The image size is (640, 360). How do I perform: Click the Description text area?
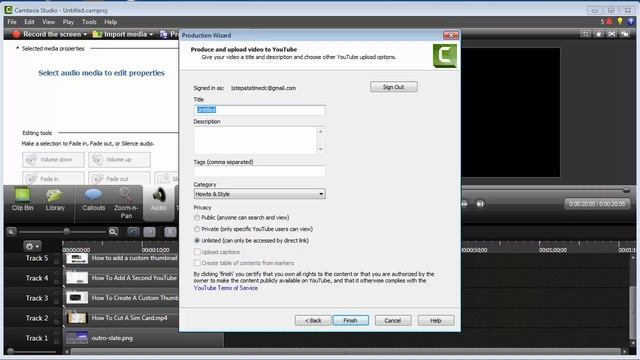260,140
